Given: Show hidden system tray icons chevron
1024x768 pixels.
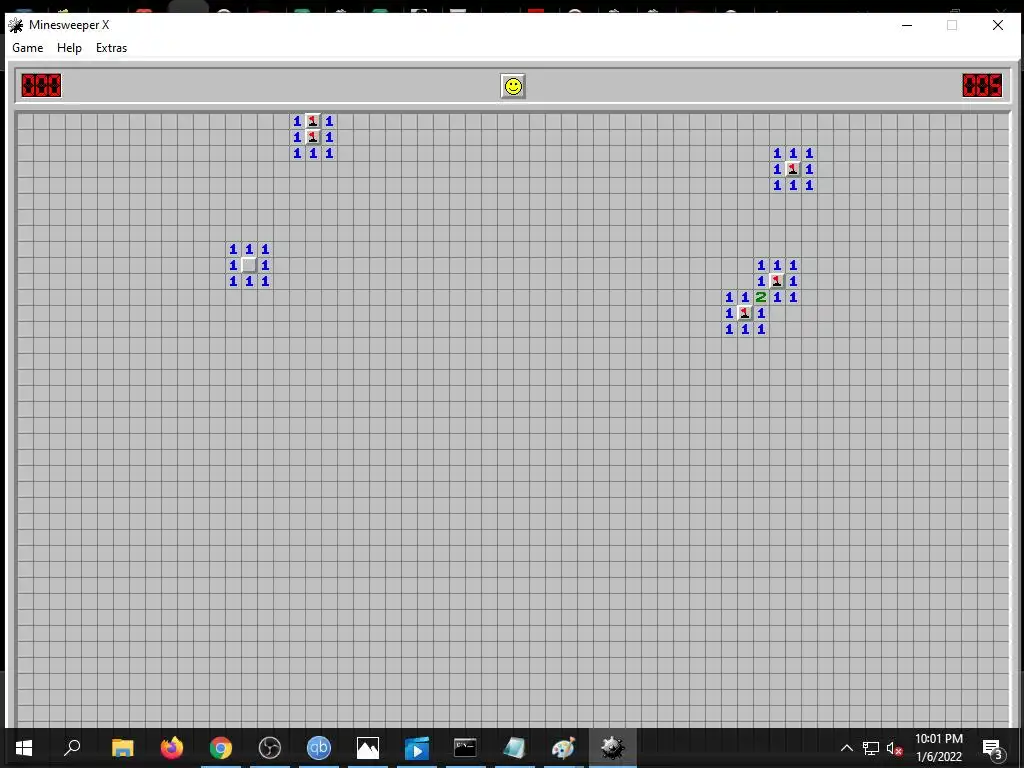Looking at the screenshot, I should pos(846,748).
